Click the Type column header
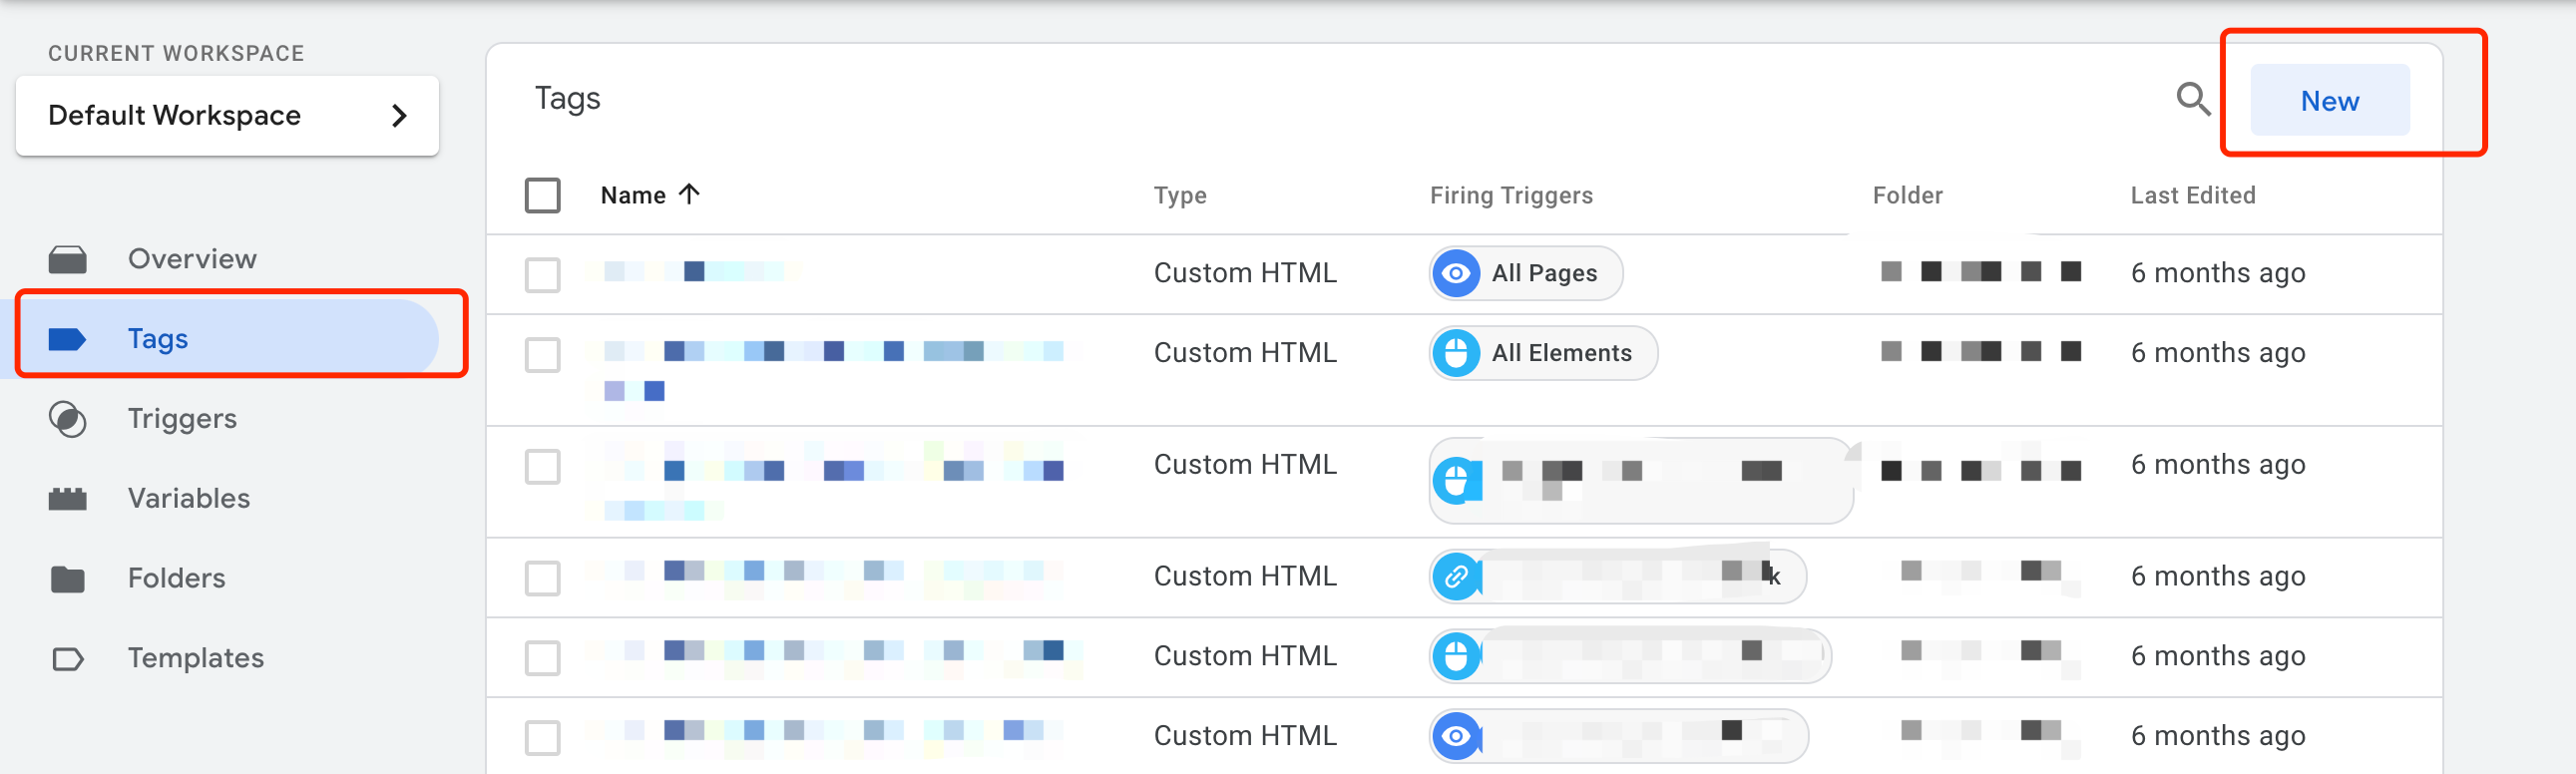 tap(1179, 195)
